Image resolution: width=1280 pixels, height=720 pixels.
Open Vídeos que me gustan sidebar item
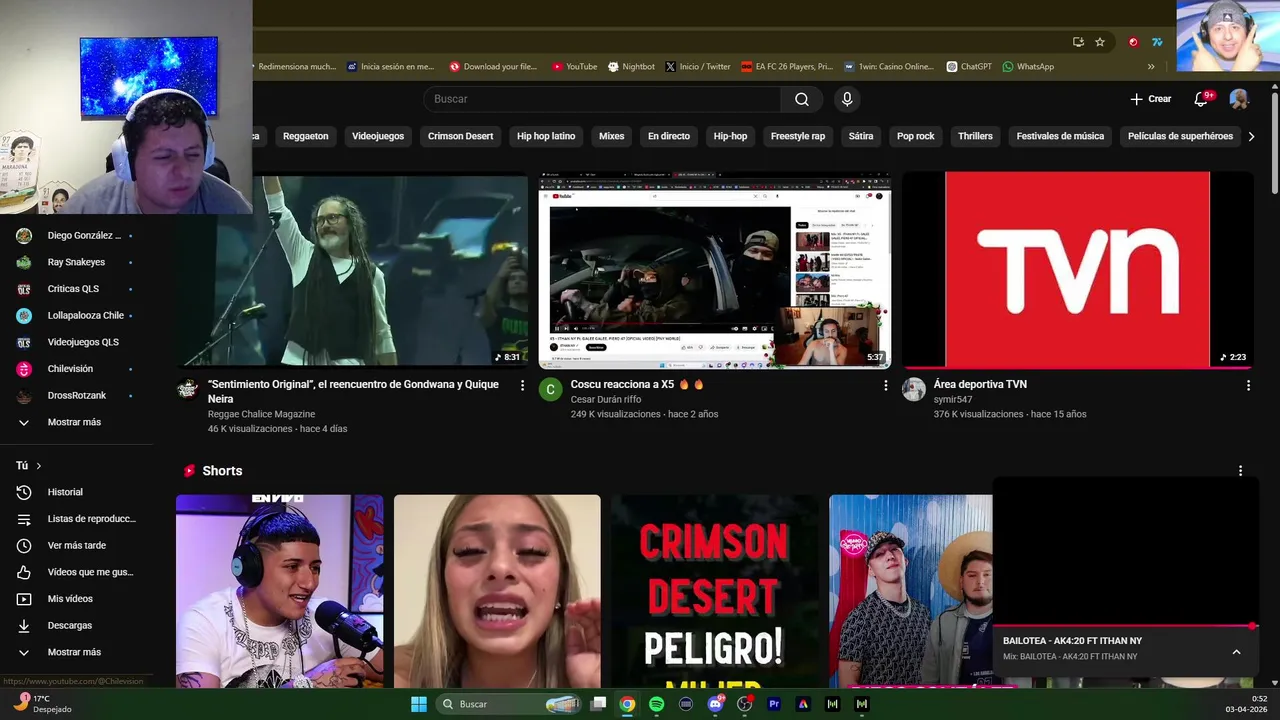pyautogui.click(x=77, y=572)
